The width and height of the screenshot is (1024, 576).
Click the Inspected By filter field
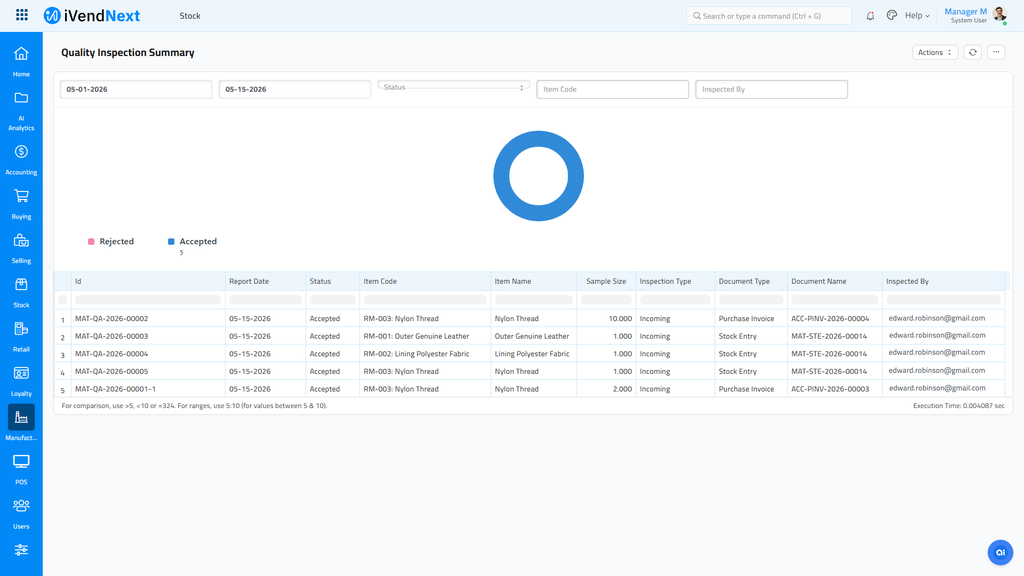[771, 89]
